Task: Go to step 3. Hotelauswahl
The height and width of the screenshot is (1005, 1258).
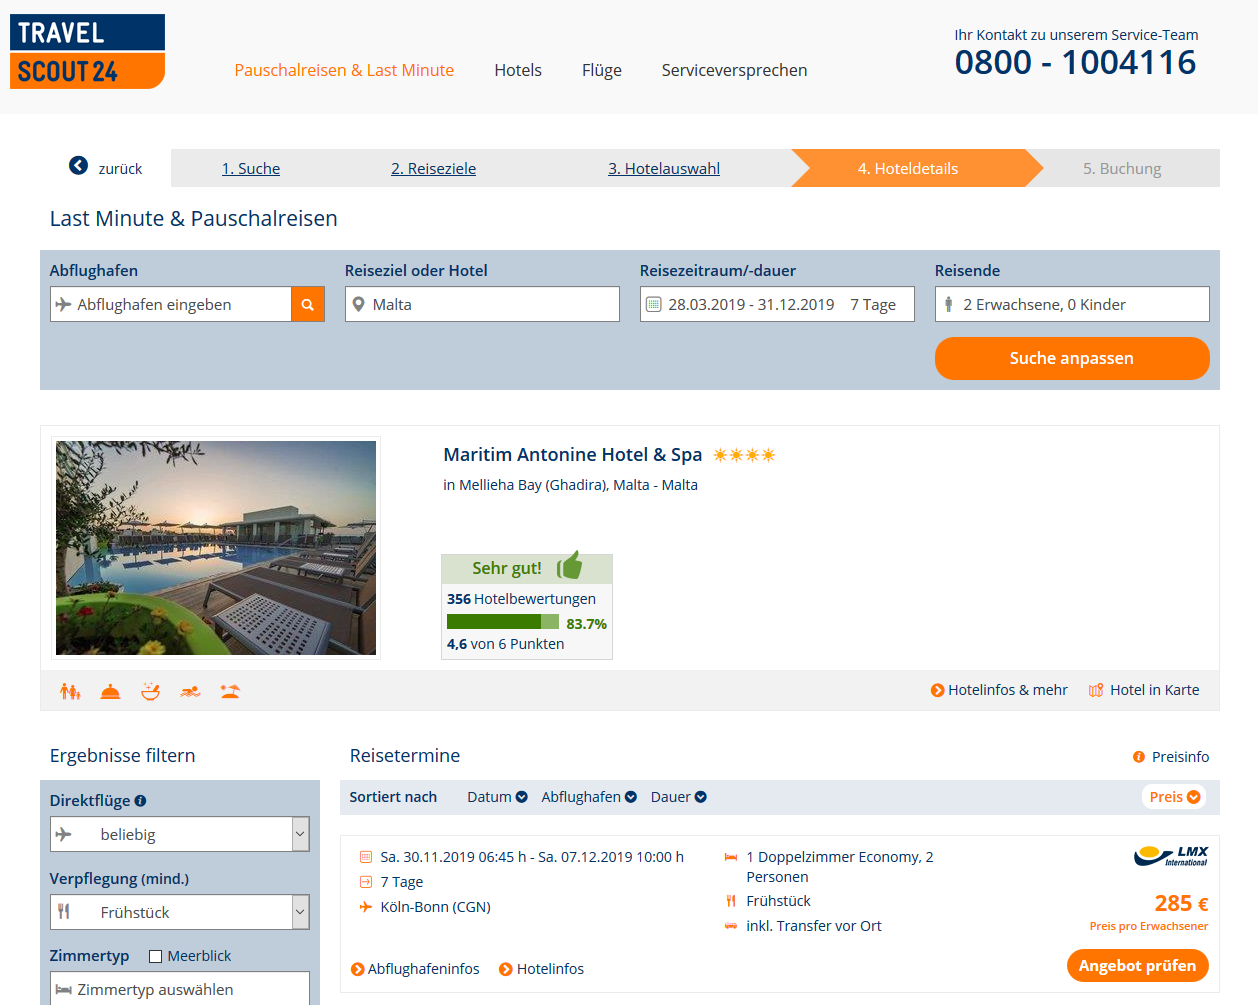Action: click(x=664, y=168)
